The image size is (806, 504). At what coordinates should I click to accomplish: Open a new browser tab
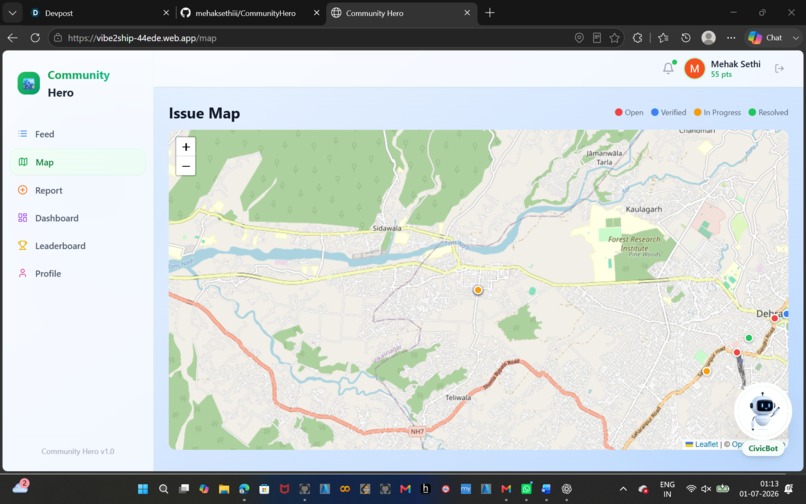[490, 13]
